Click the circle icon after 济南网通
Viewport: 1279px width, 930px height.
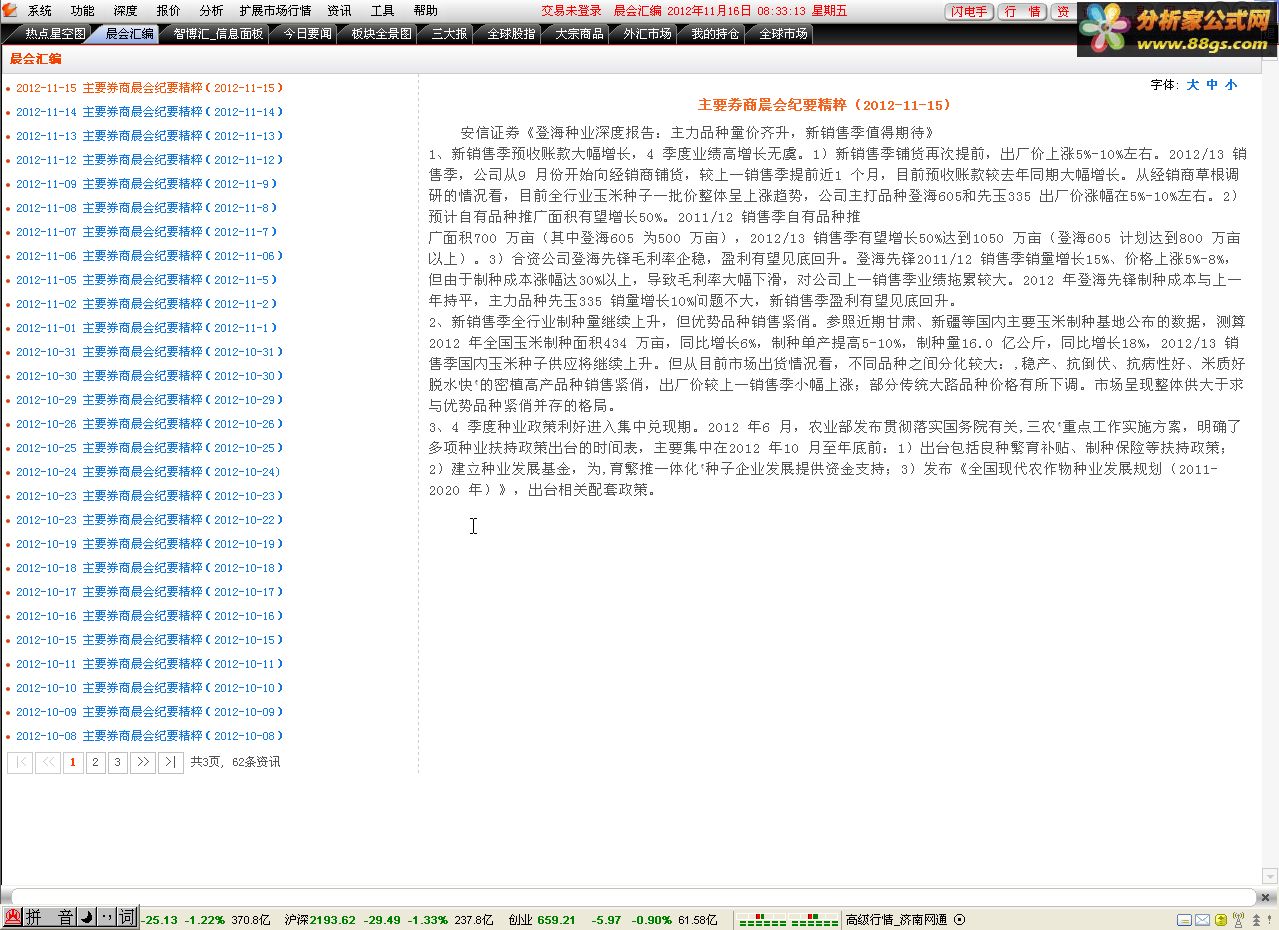pyautogui.click(x=960, y=920)
